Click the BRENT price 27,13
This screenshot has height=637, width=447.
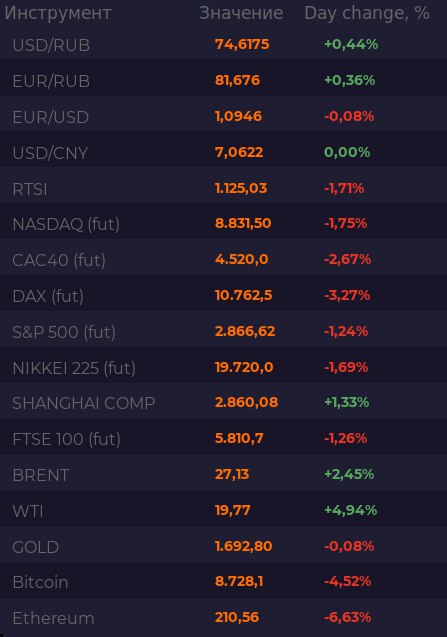coord(232,474)
